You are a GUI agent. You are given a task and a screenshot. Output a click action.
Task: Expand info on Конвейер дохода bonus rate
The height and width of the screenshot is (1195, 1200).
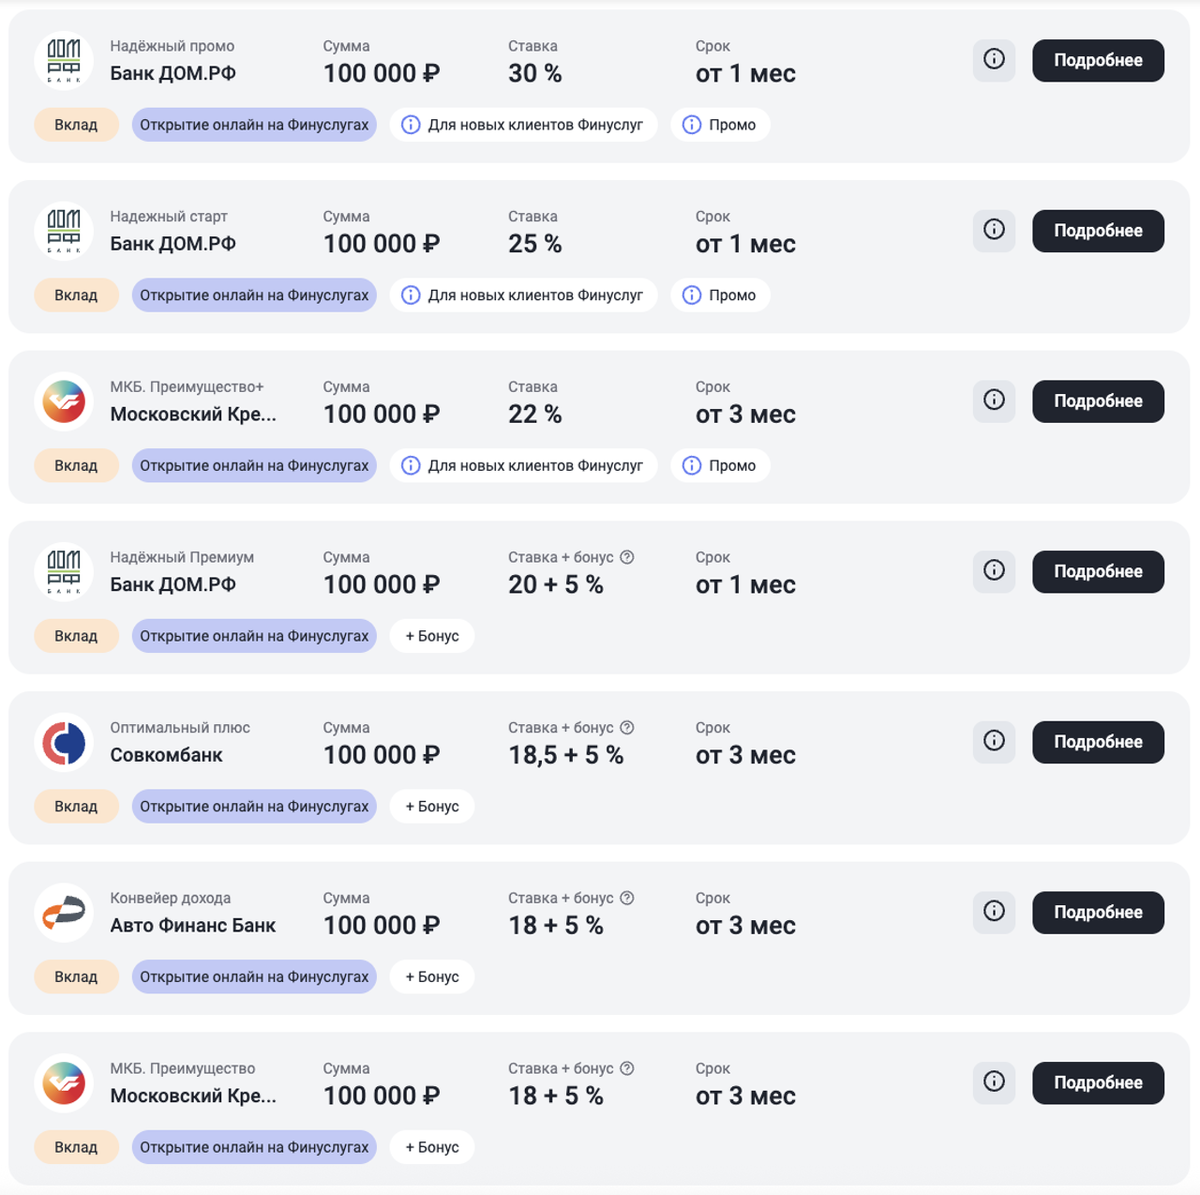[x=627, y=898]
